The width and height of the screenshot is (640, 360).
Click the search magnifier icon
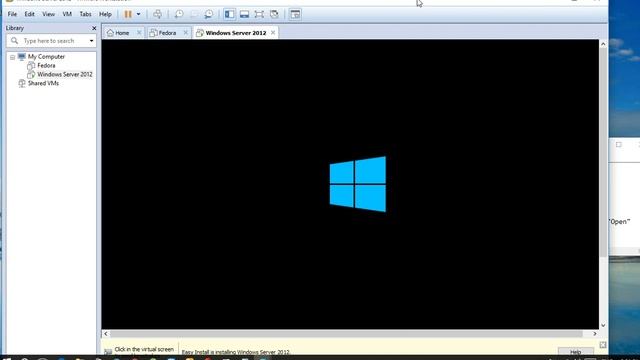(x=14, y=41)
